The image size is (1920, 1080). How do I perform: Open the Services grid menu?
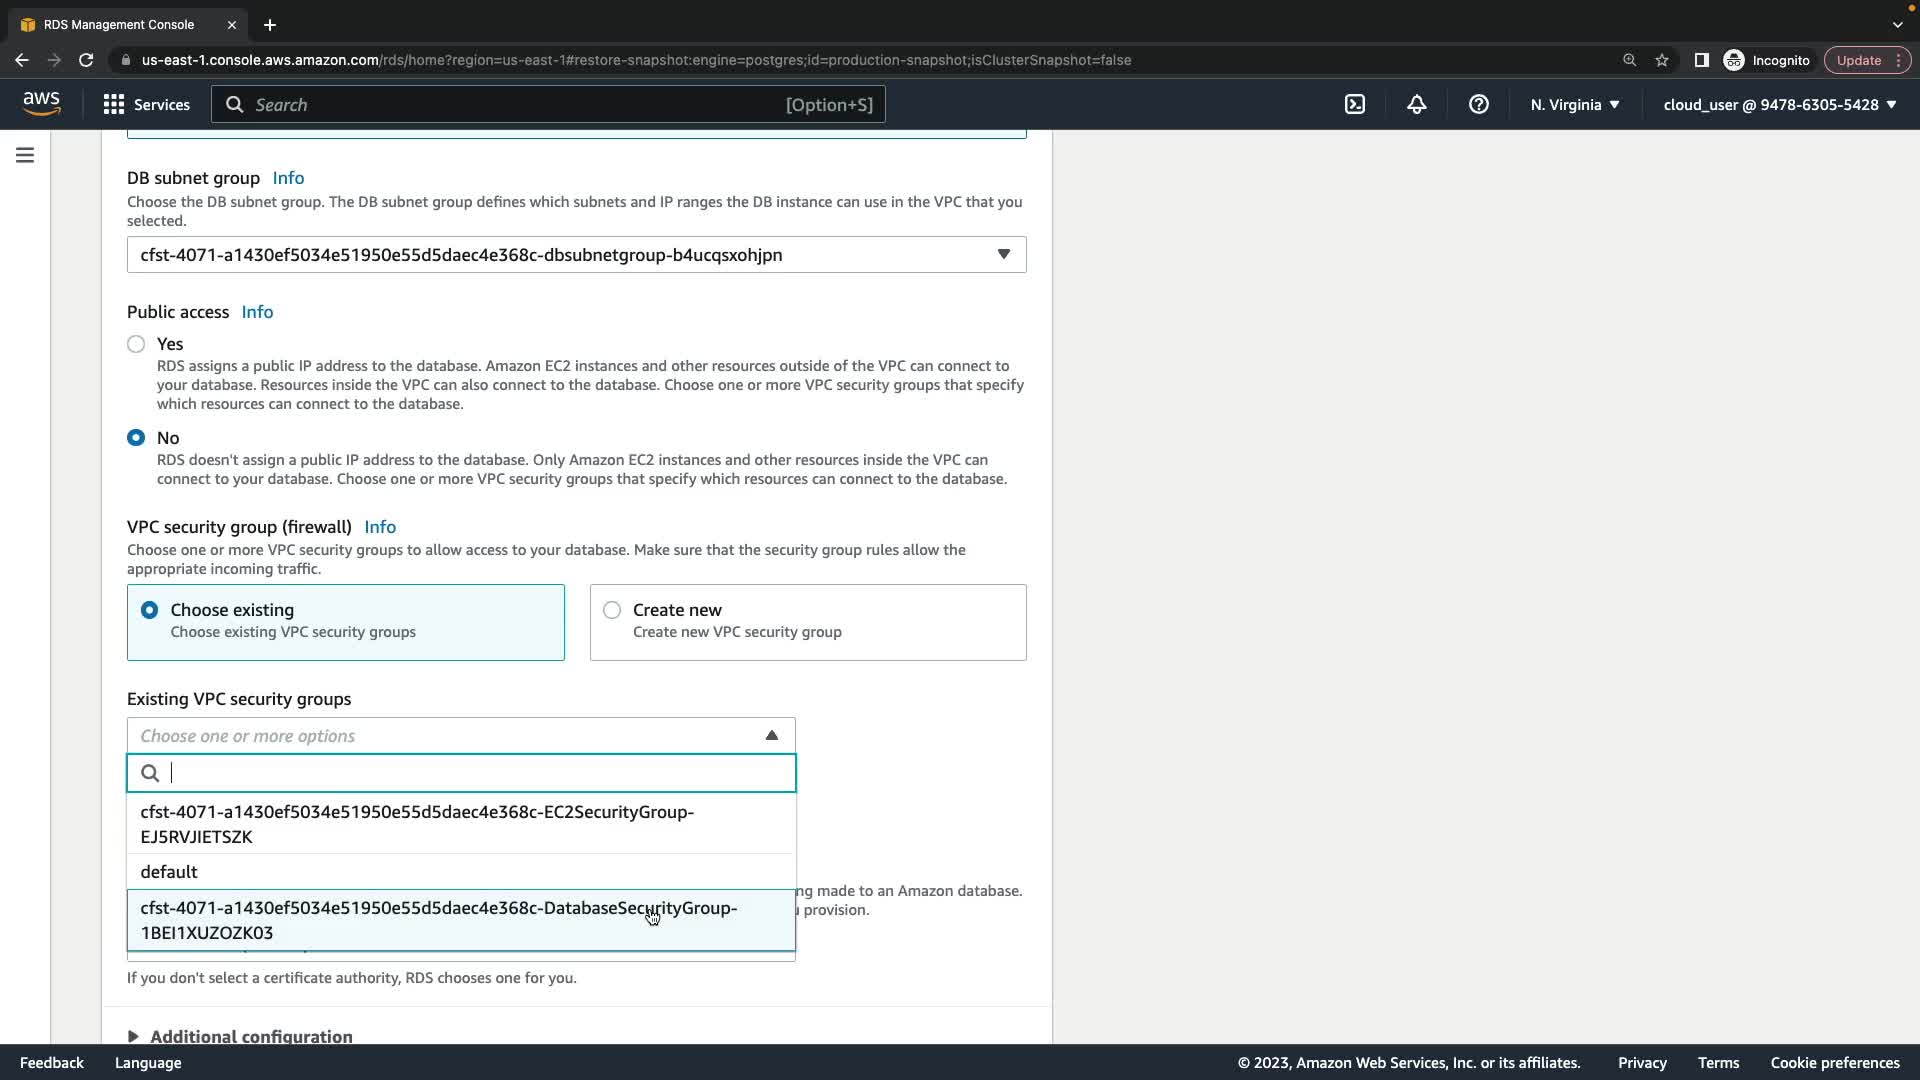(x=146, y=104)
